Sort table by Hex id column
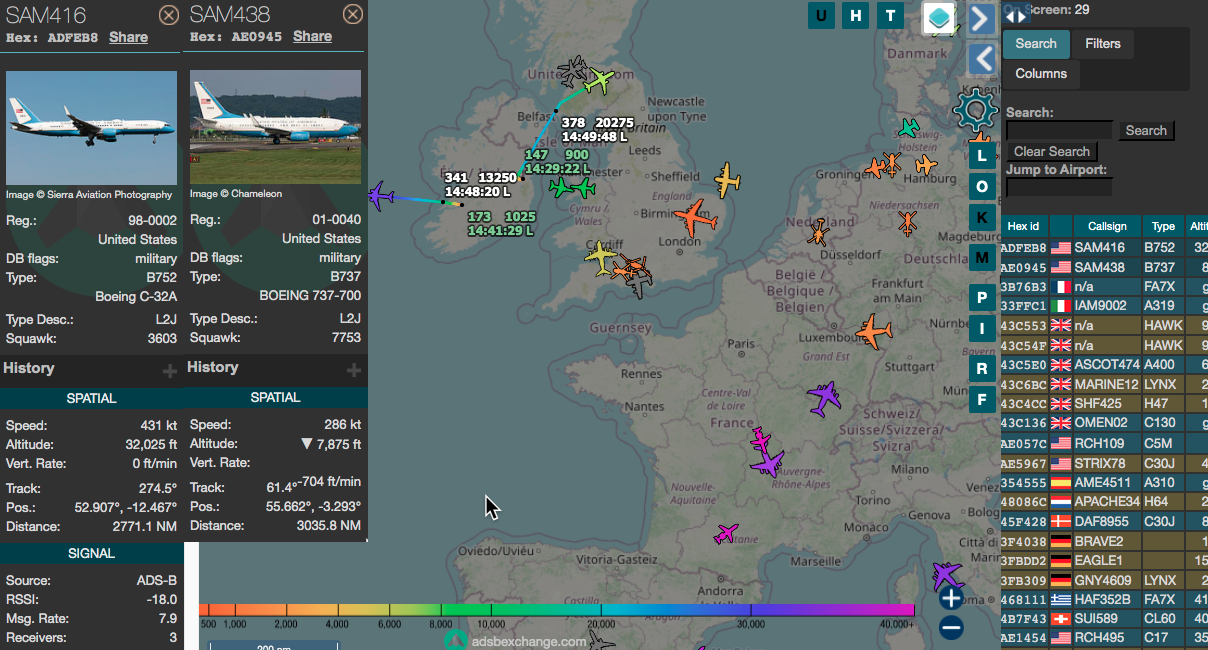Screen dimensions: 1208x650 (1023, 227)
